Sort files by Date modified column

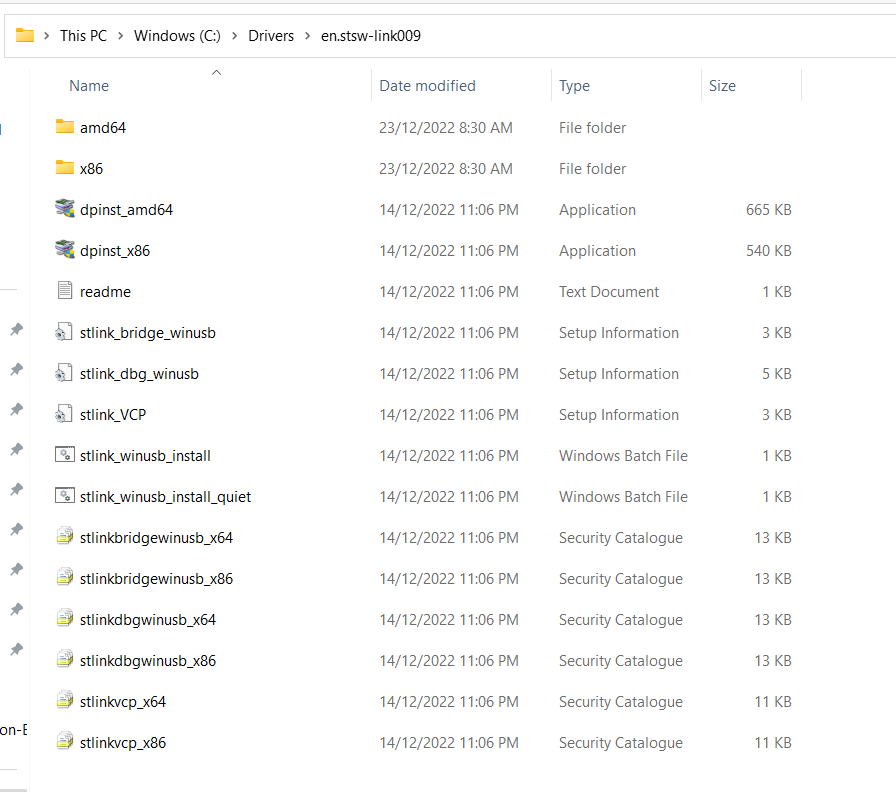[427, 86]
